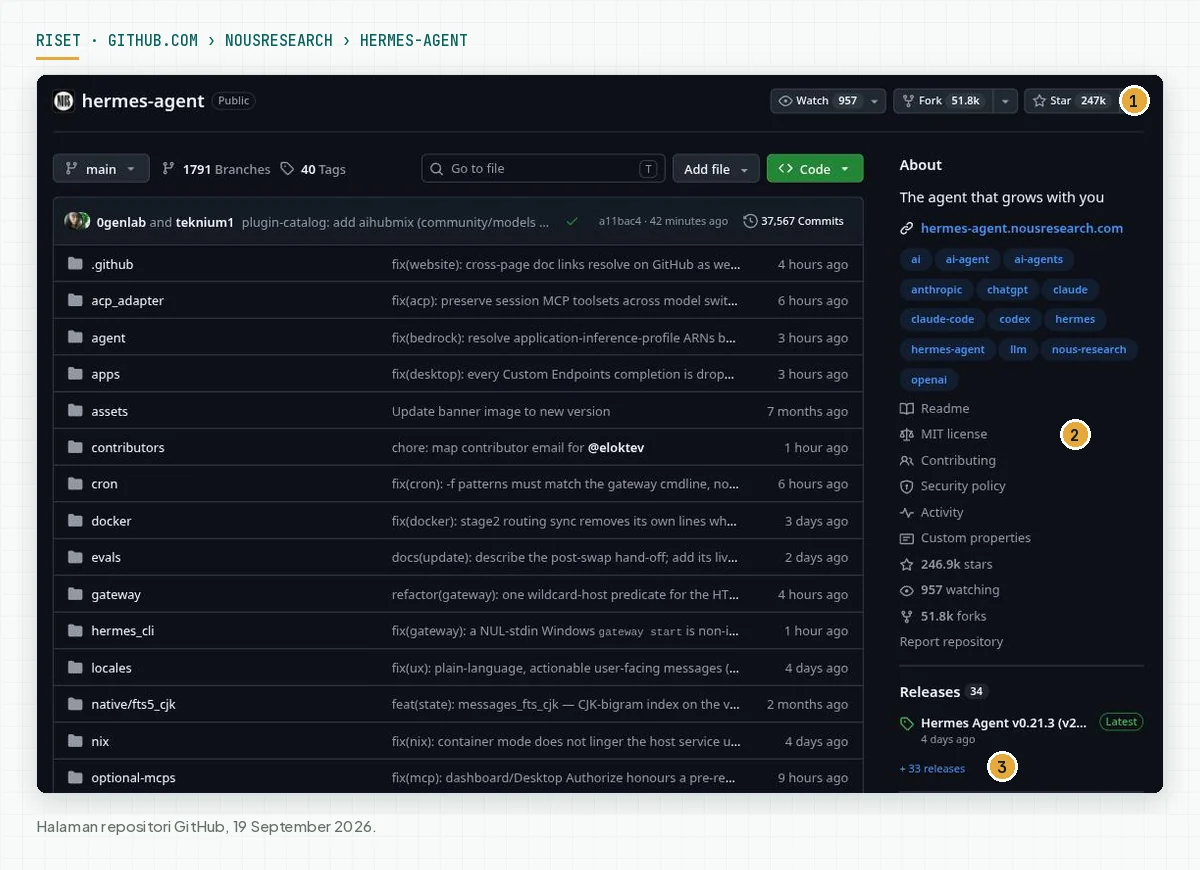
Task: Click the folder icon beside assets
Action: coord(74,411)
